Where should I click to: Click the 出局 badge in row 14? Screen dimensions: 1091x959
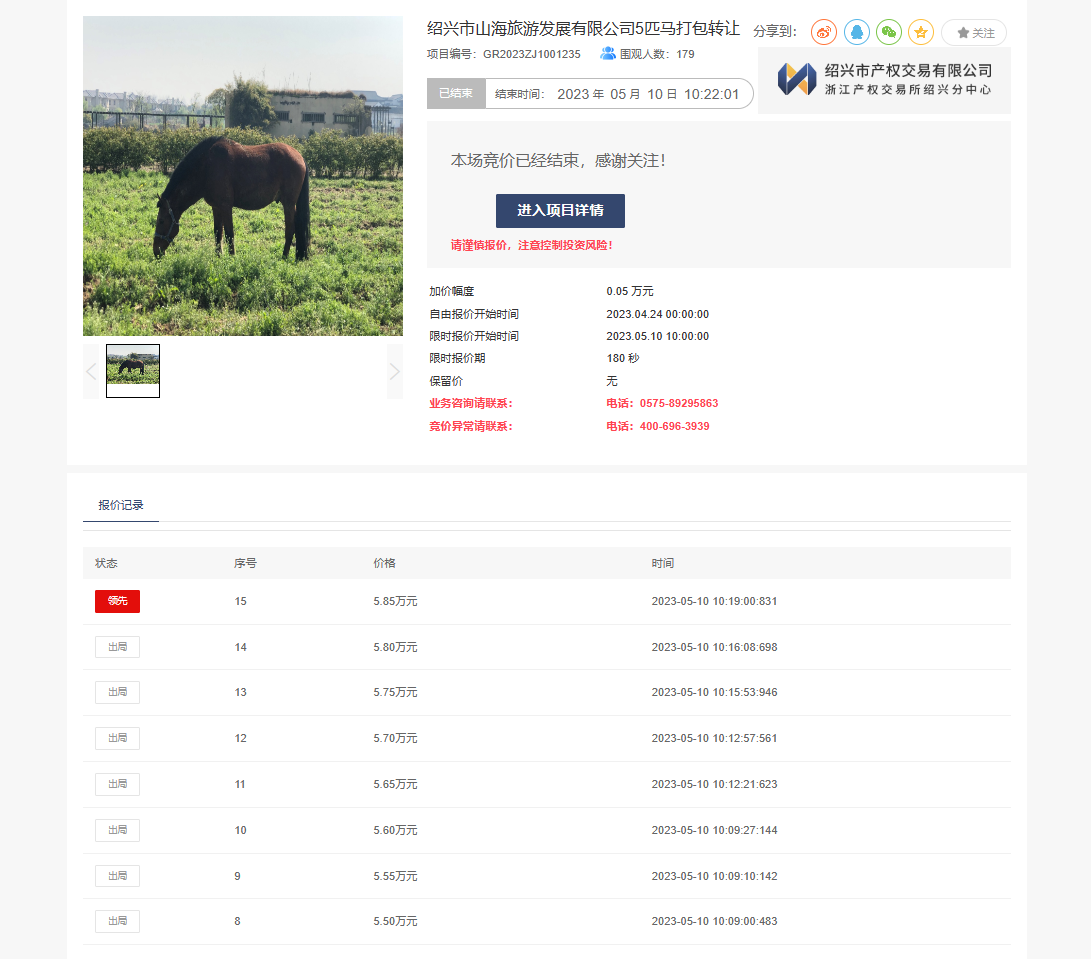(x=118, y=647)
